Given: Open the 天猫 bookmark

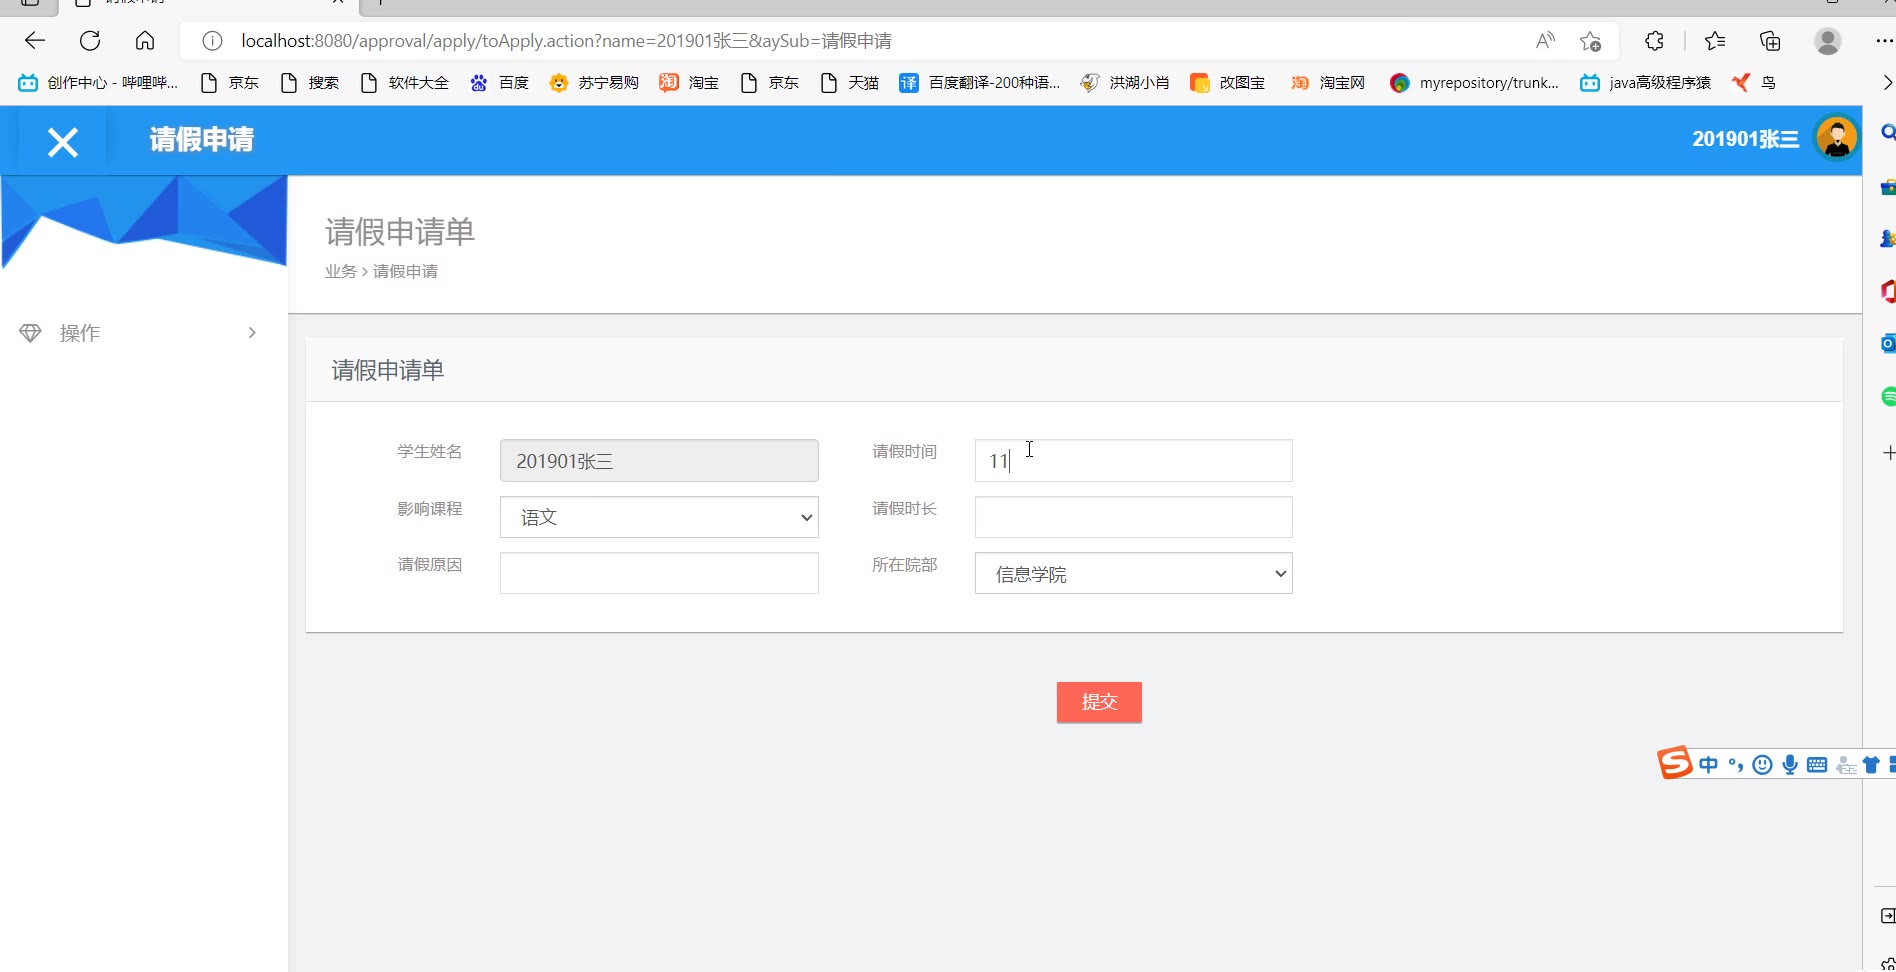Looking at the screenshot, I should click(849, 82).
